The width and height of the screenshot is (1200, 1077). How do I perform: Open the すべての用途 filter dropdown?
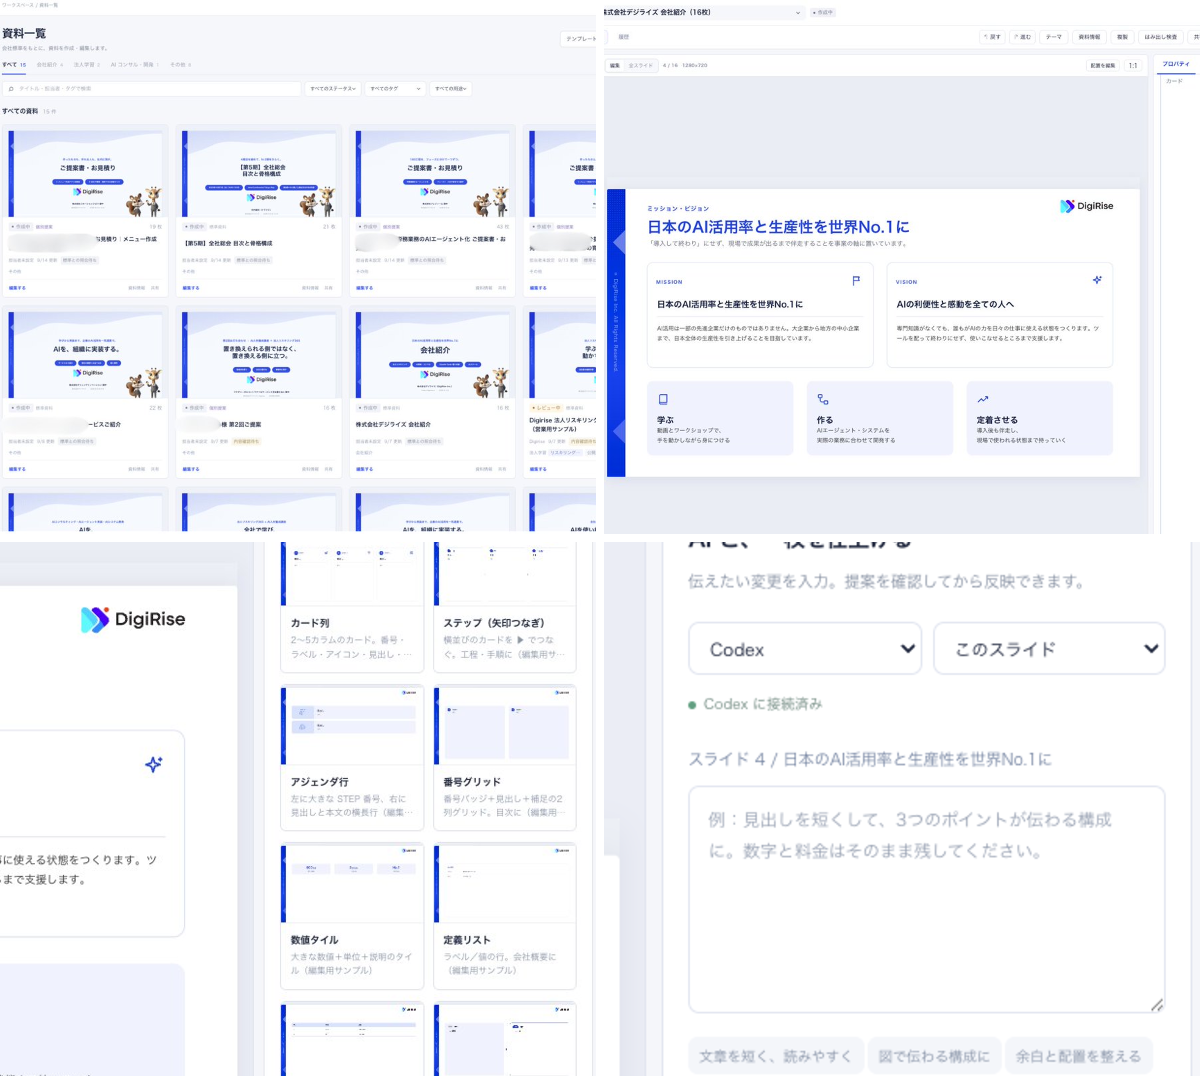pyautogui.click(x=452, y=89)
